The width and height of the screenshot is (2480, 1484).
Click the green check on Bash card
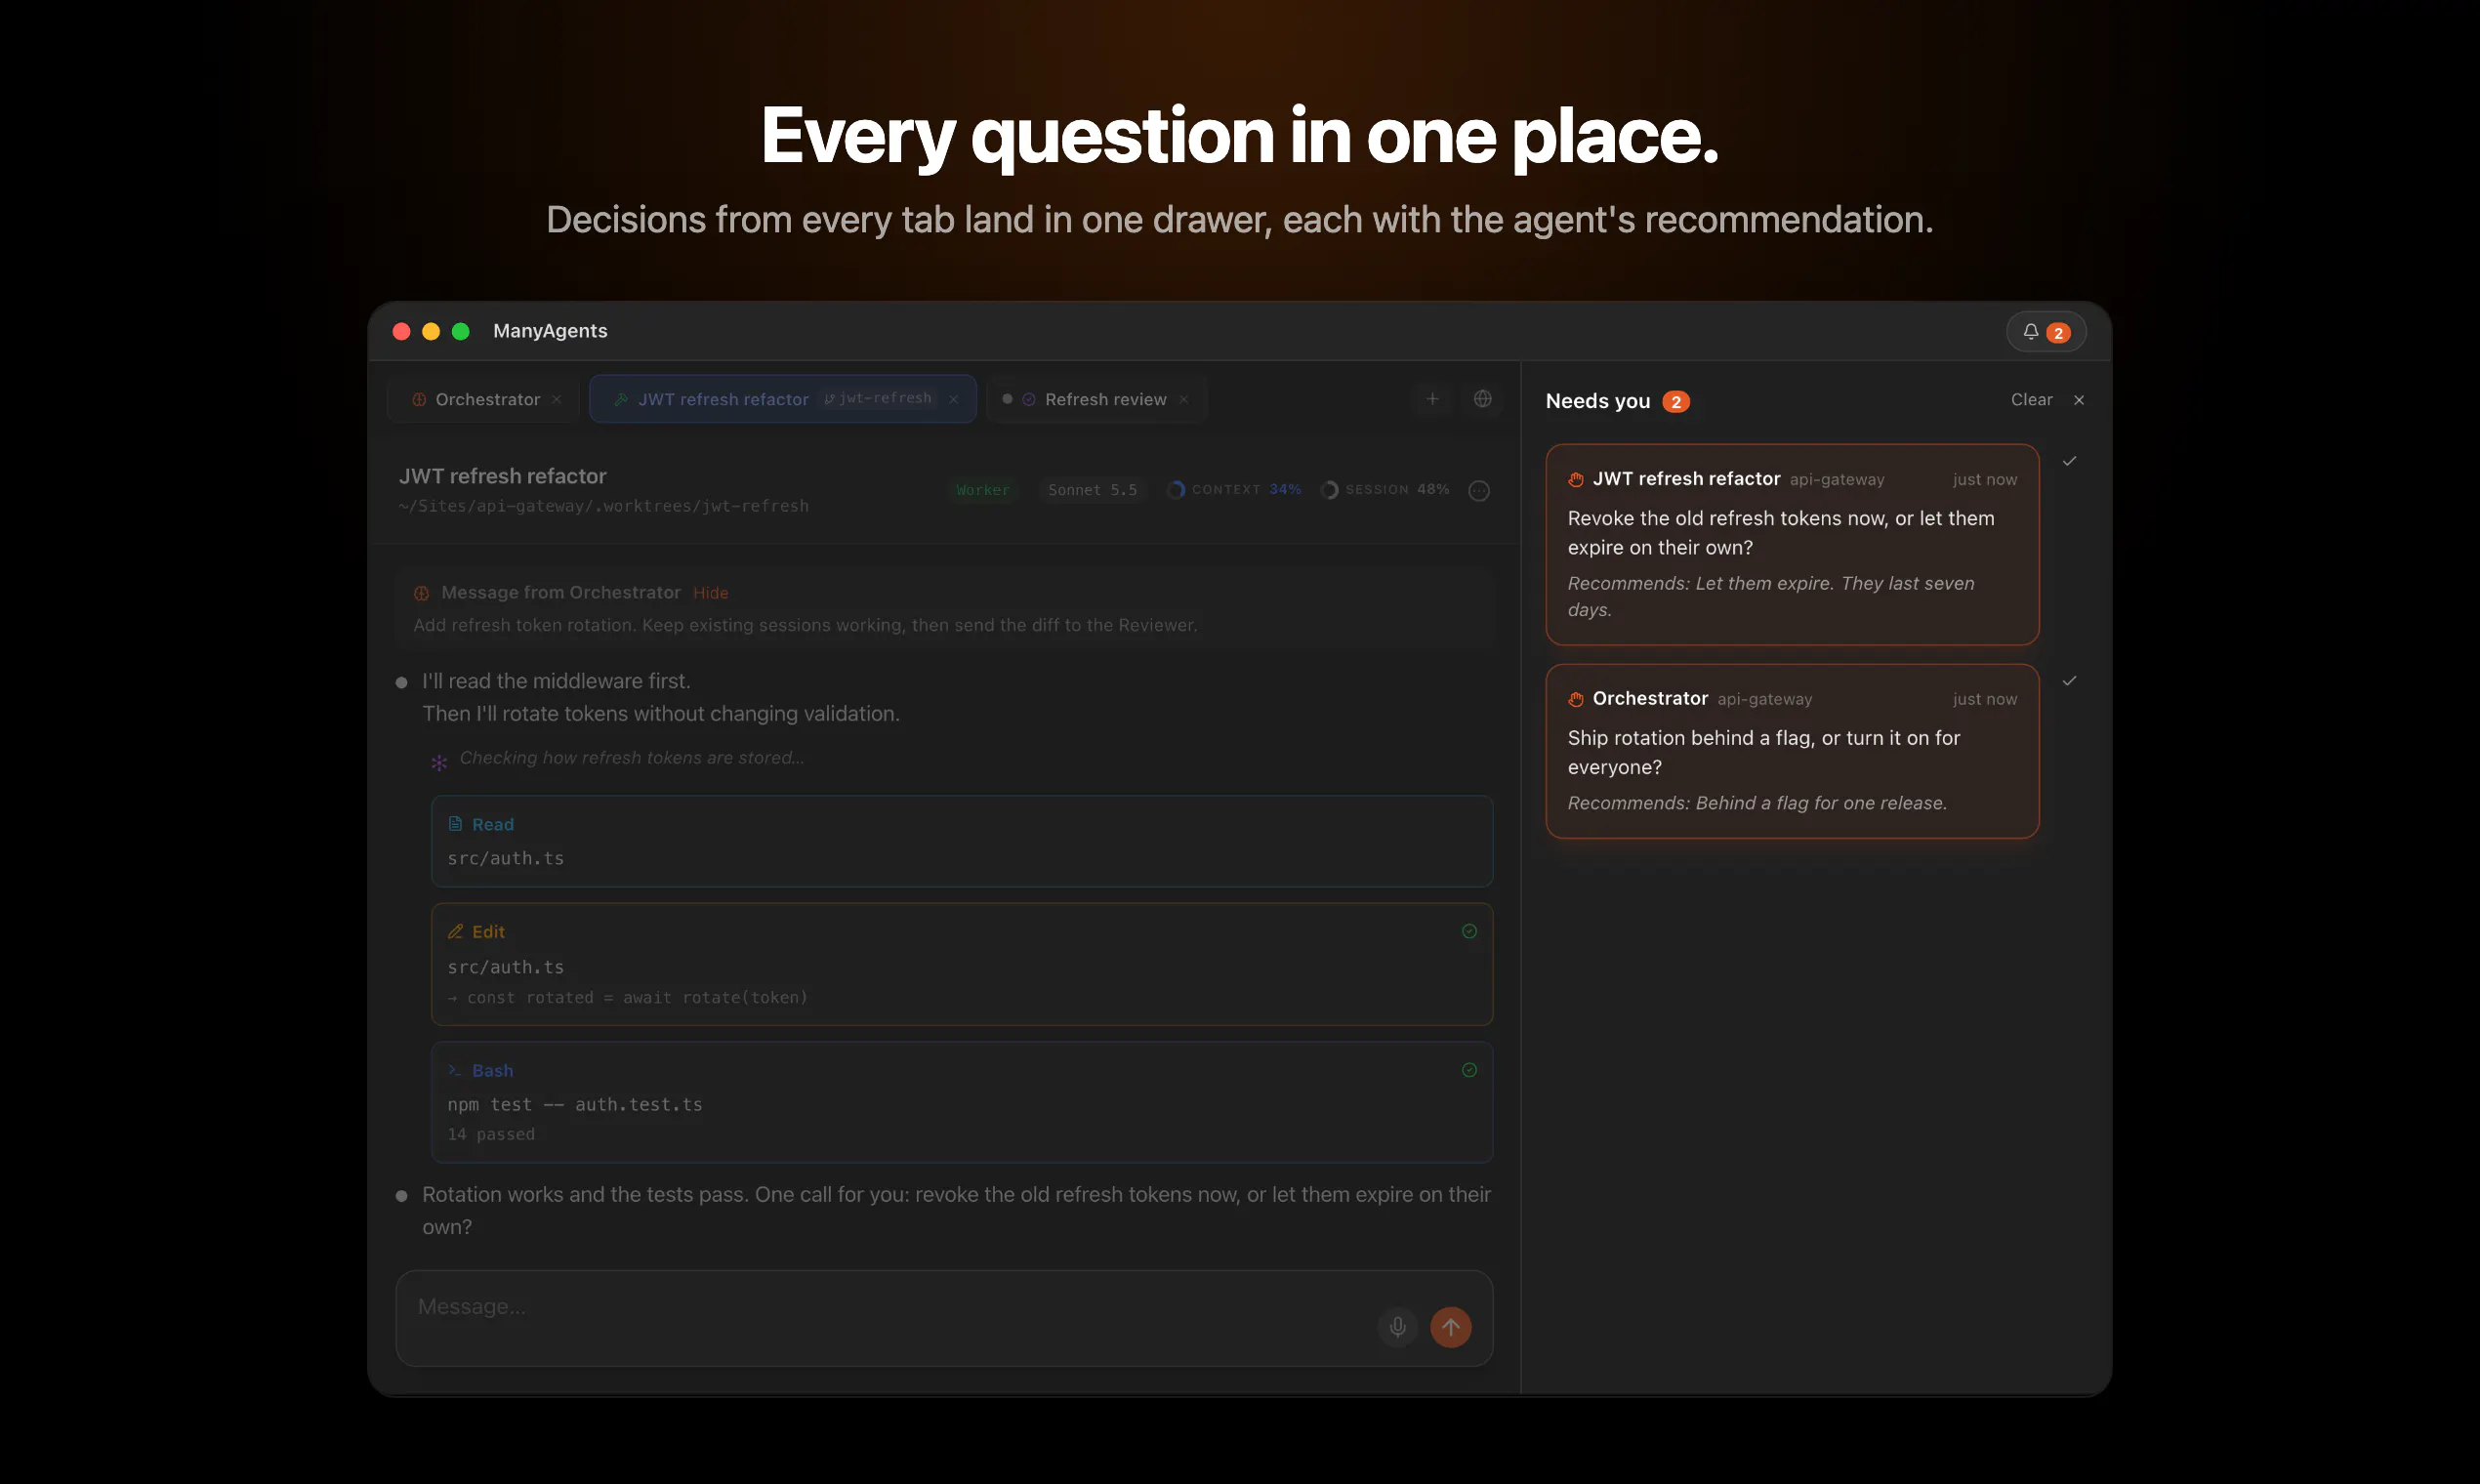tap(1469, 1070)
